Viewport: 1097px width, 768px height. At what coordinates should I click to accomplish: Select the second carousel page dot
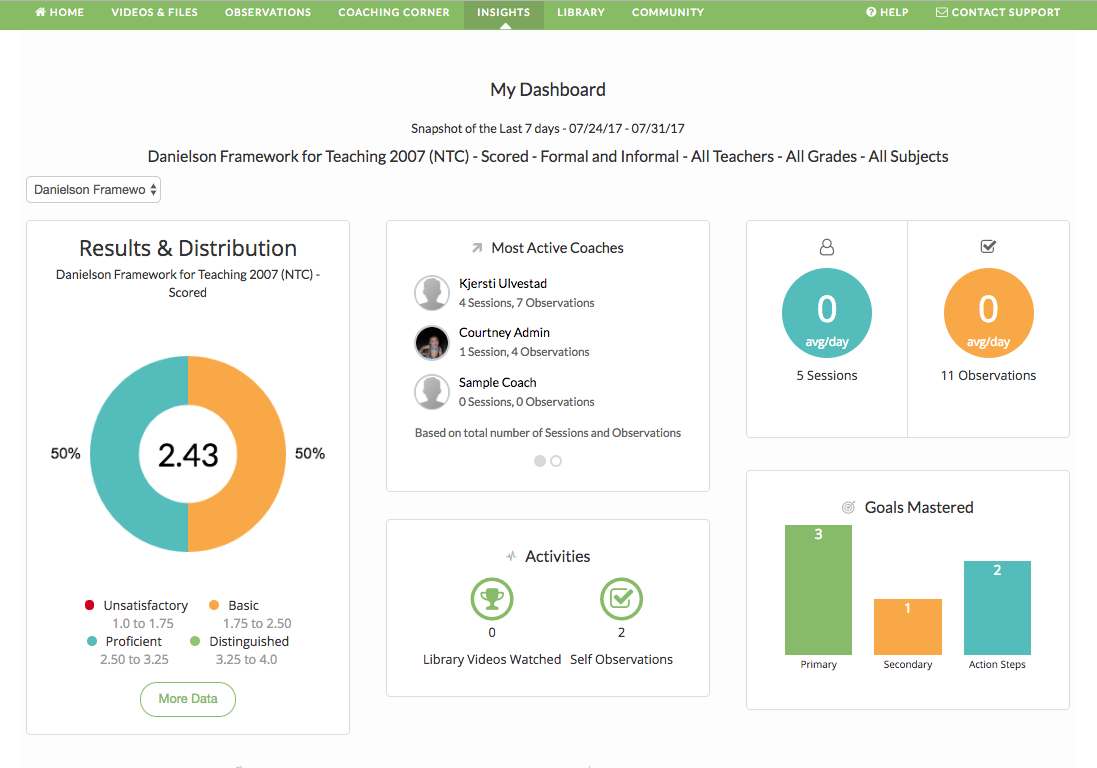[x=556, y=461]
